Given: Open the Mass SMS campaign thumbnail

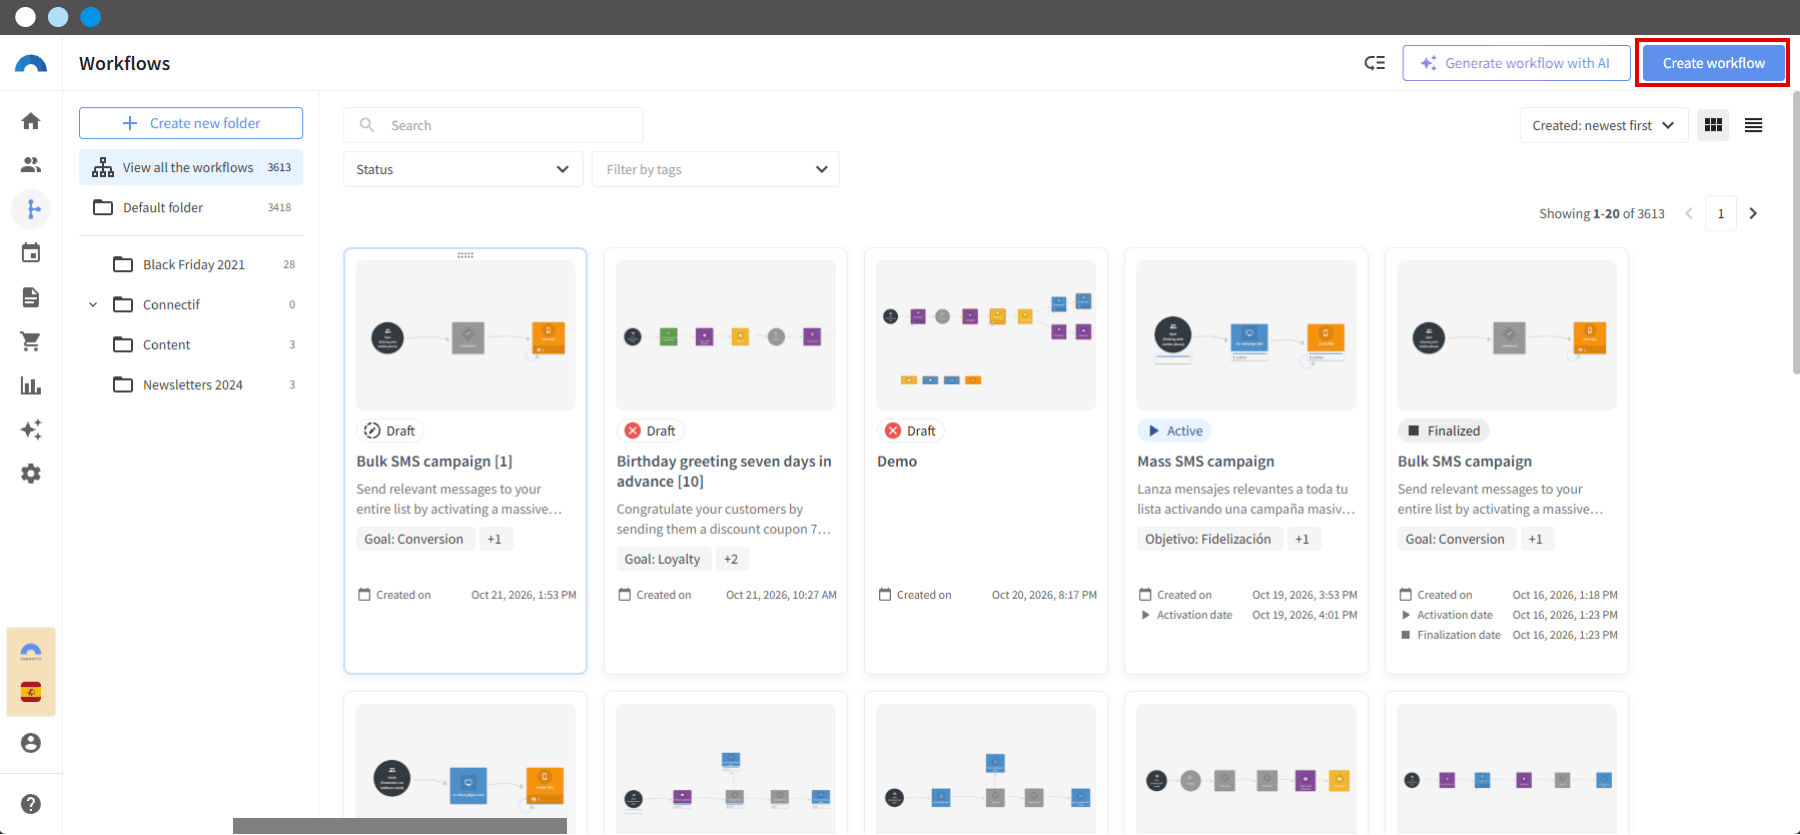Looking at the screenshot, I should point(1246,335).
